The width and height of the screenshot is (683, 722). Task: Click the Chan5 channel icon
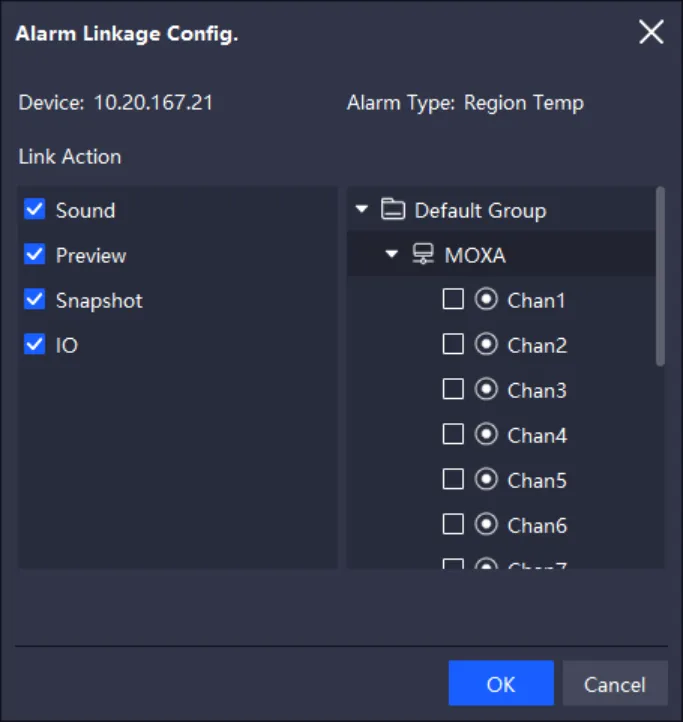pyautogui.click(x=487, y=480)
